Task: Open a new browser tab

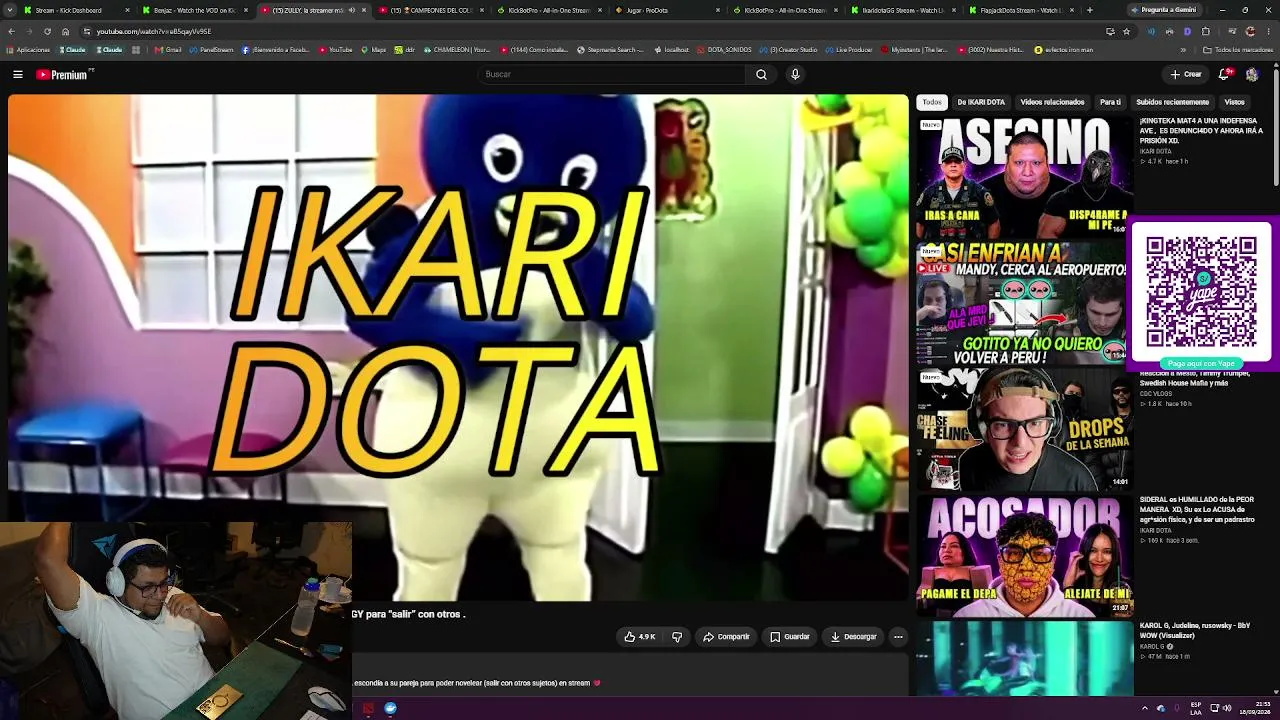Action: click(1089, 10)
